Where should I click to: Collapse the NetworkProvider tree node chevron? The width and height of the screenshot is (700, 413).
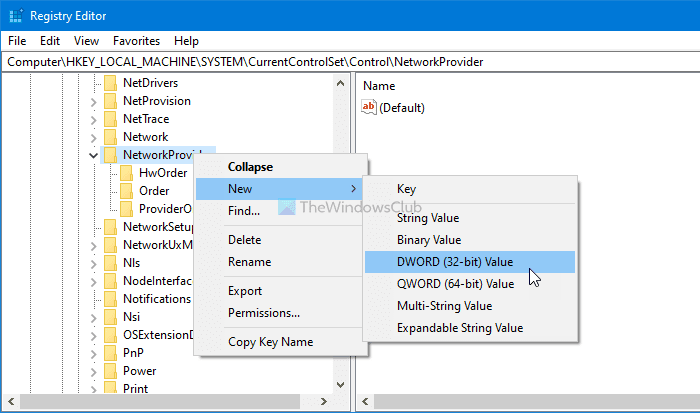coord(93,155)
